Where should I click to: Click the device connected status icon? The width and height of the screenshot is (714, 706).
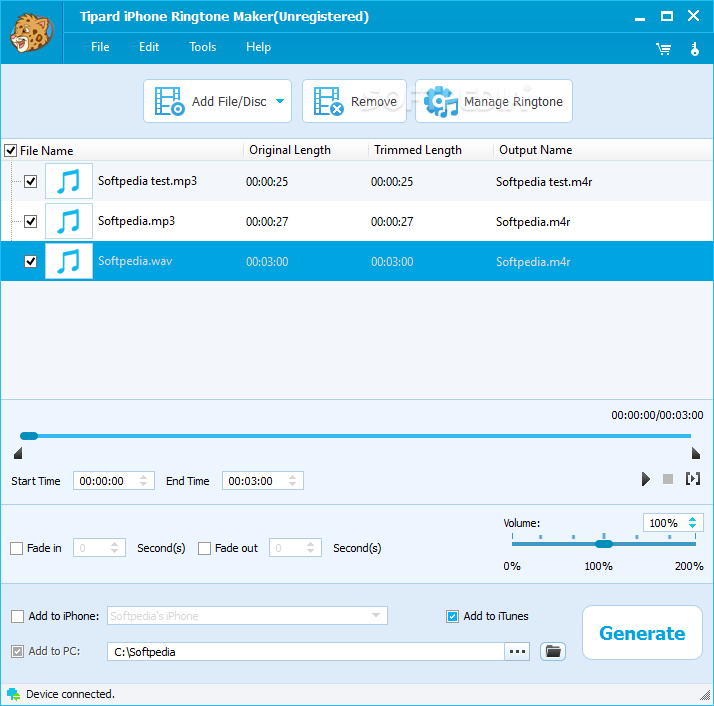click(13, 694)
